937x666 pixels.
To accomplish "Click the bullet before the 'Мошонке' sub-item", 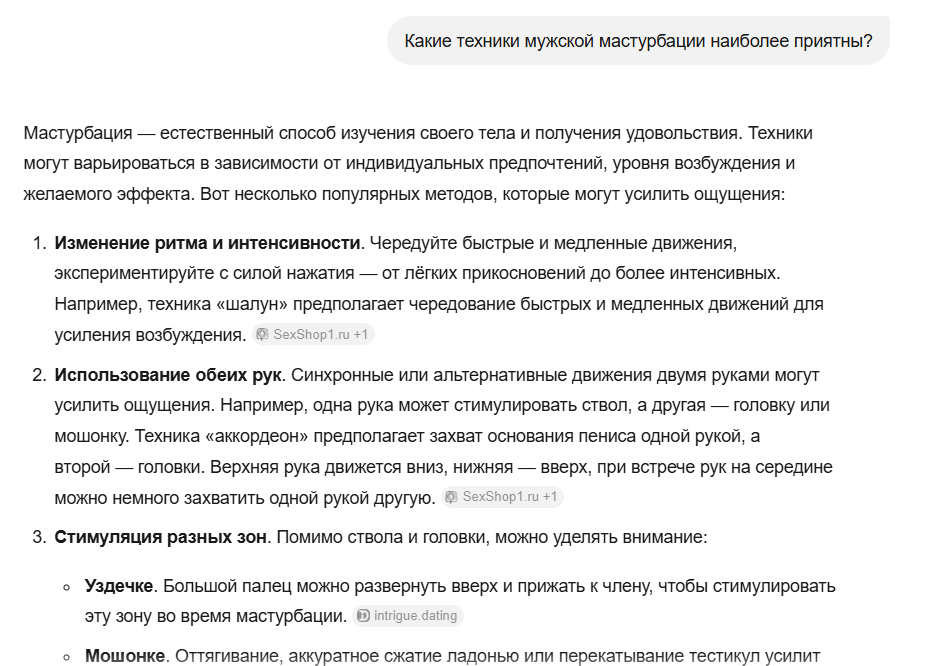I will [x=66, y=657].
